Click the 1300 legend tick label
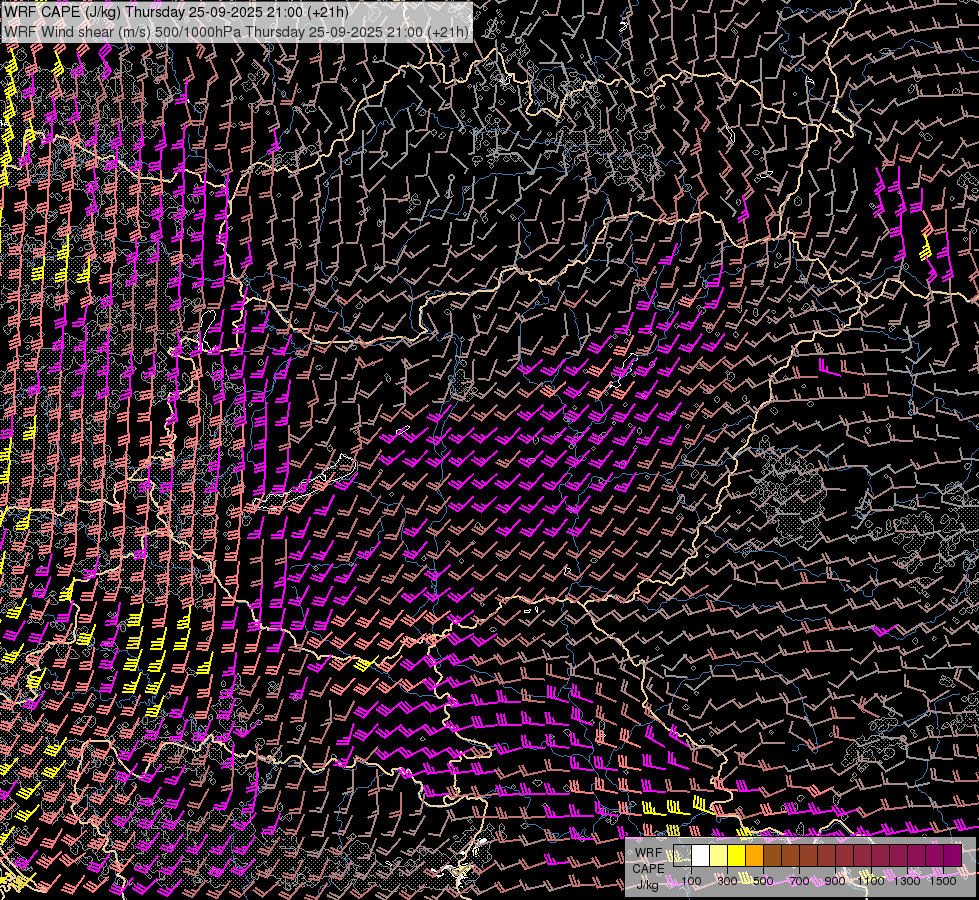The width and height of the screenshot is (979, 900). (x=907, y=881)
